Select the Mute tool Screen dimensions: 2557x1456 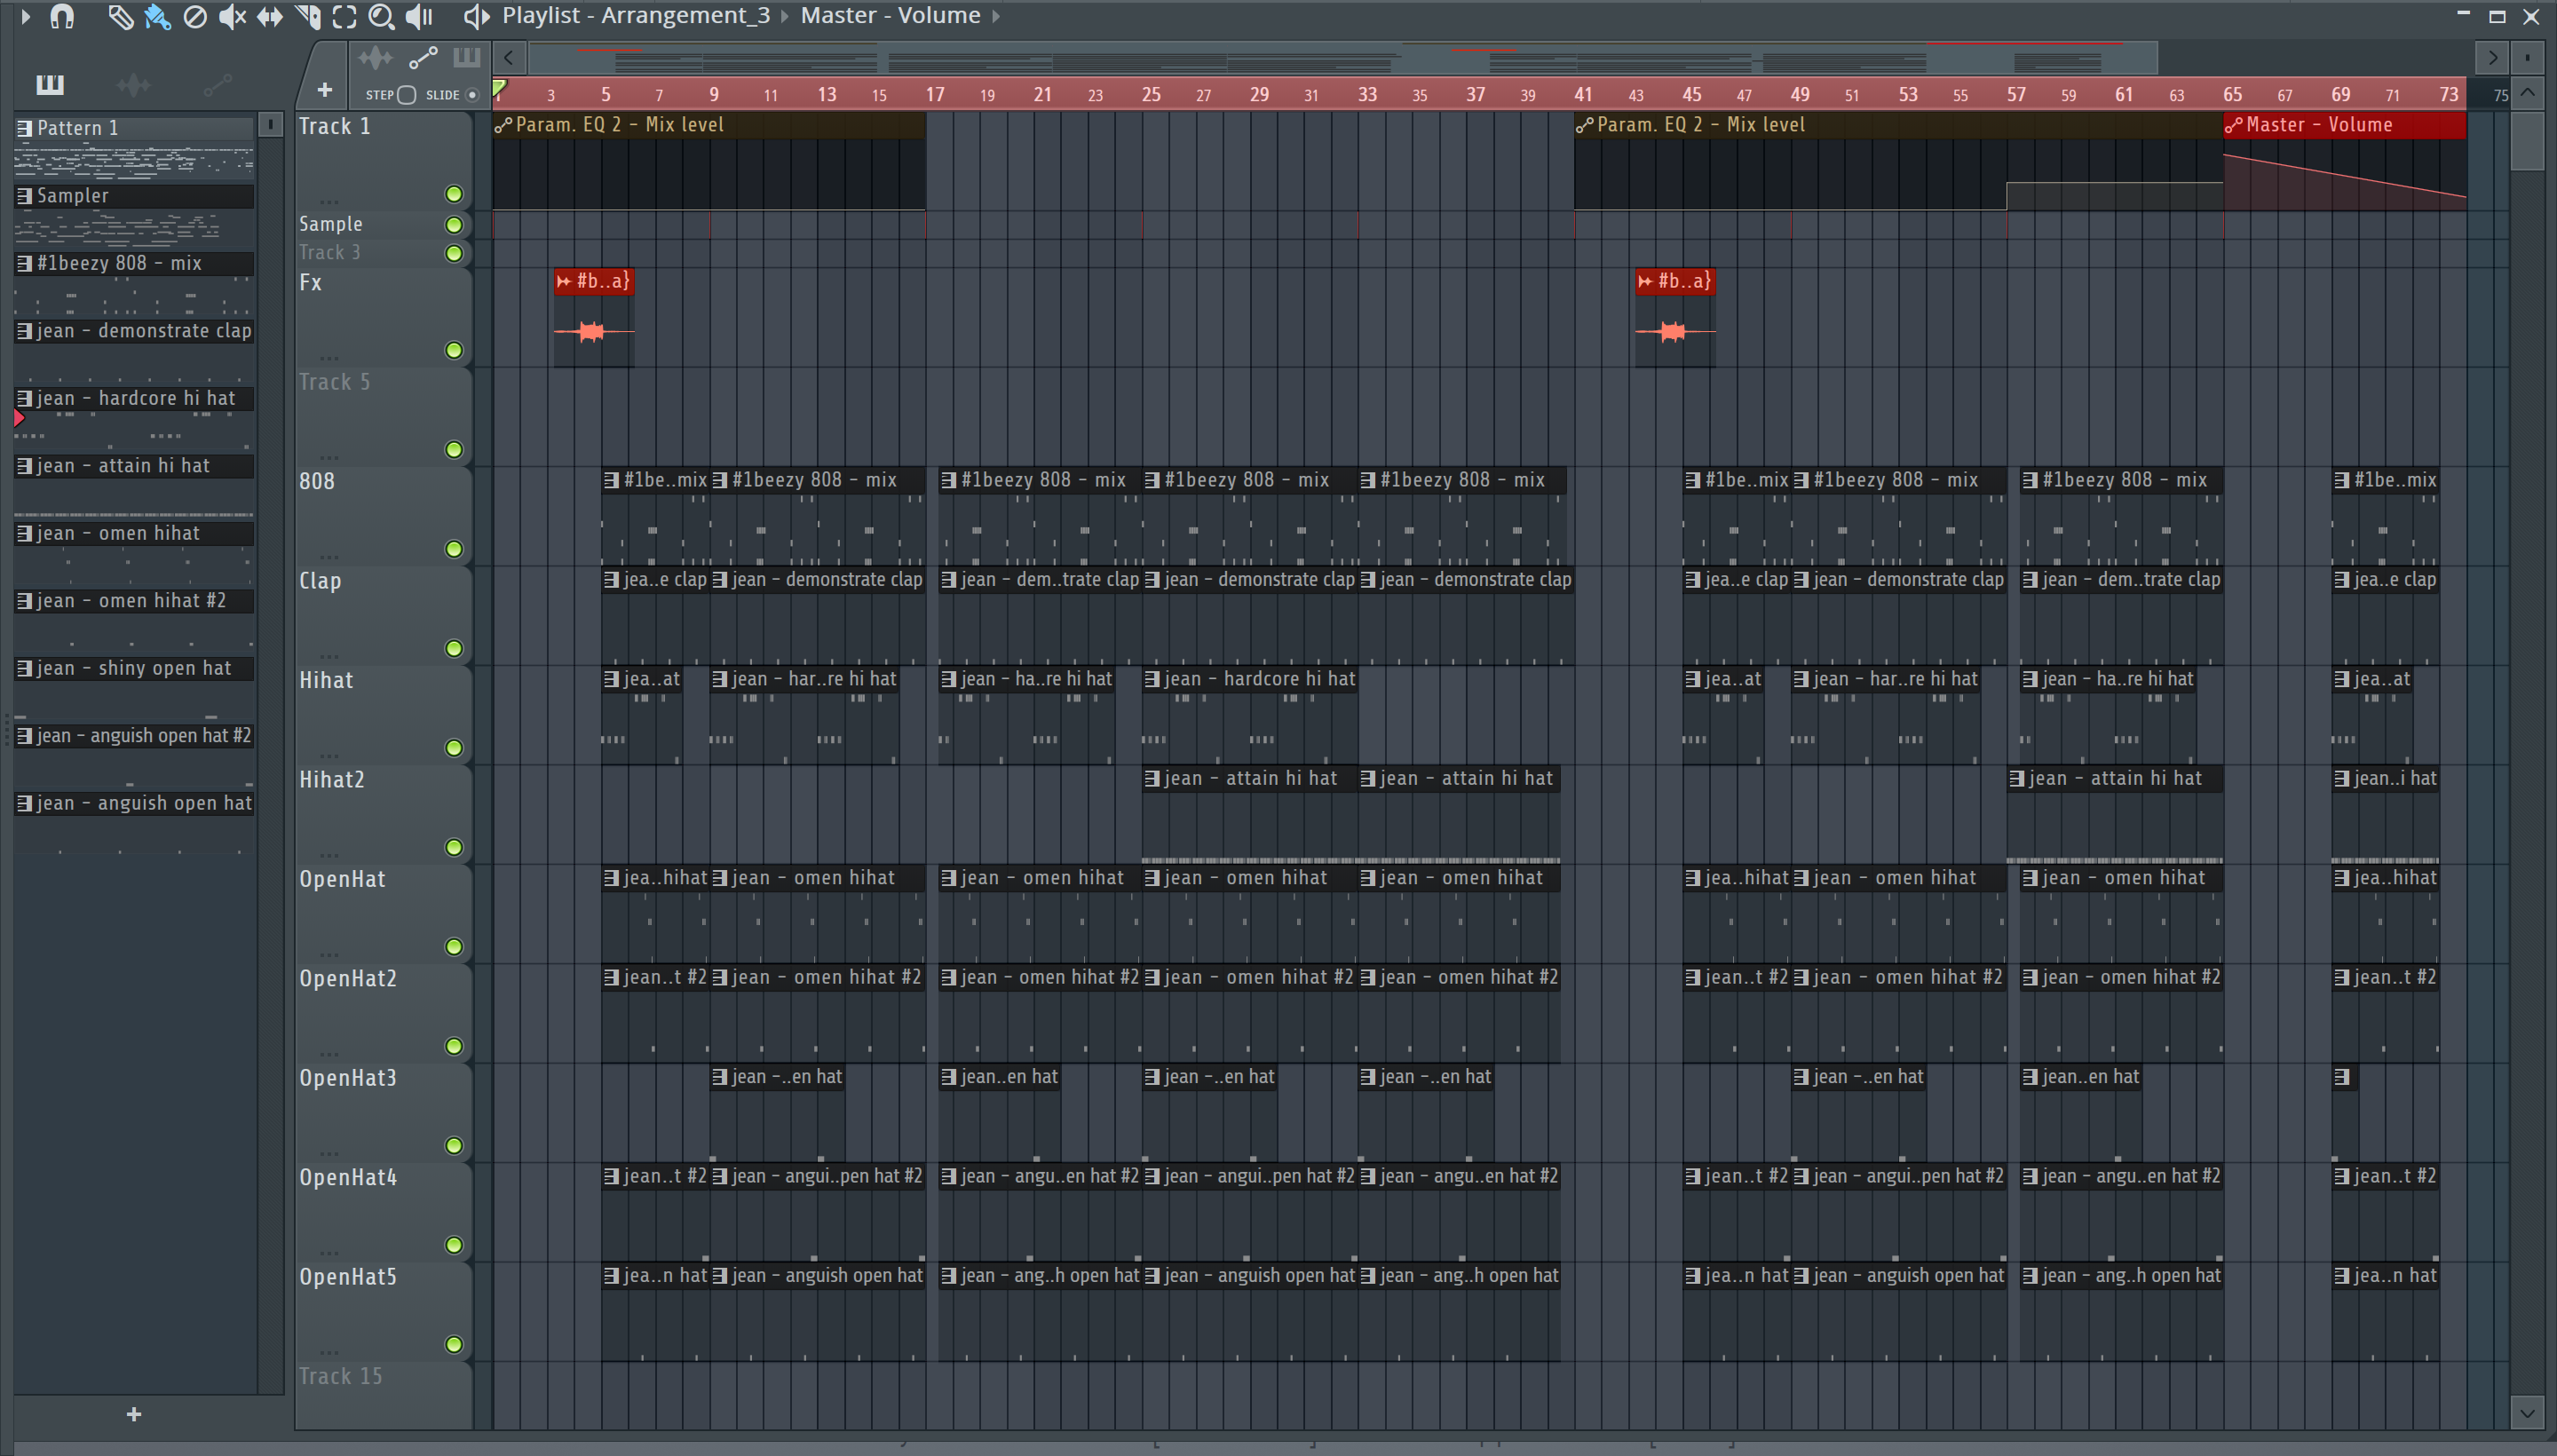coord(232,17)
